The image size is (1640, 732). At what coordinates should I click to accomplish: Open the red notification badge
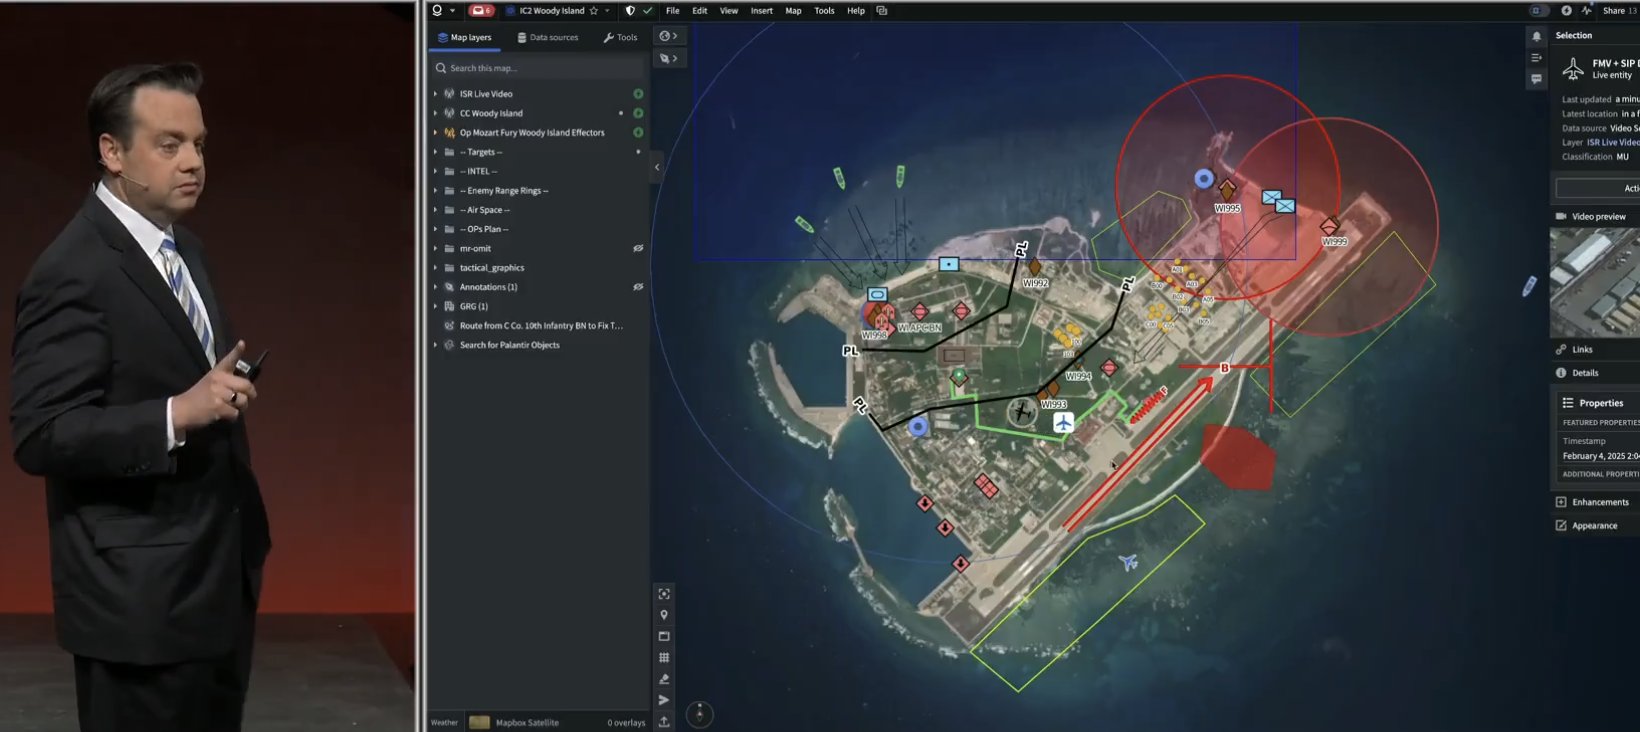click(x=481, y=11)
